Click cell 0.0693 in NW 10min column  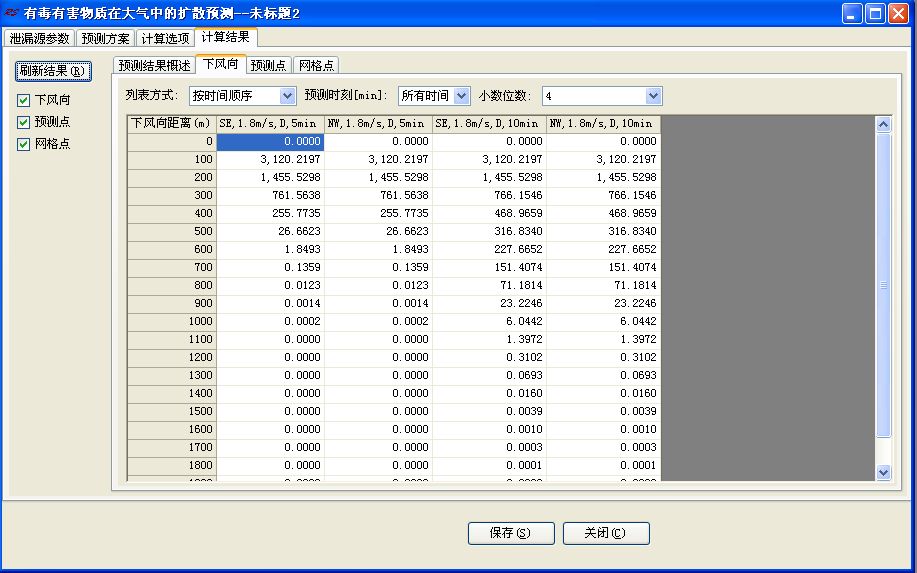click(x=604, y=376)
